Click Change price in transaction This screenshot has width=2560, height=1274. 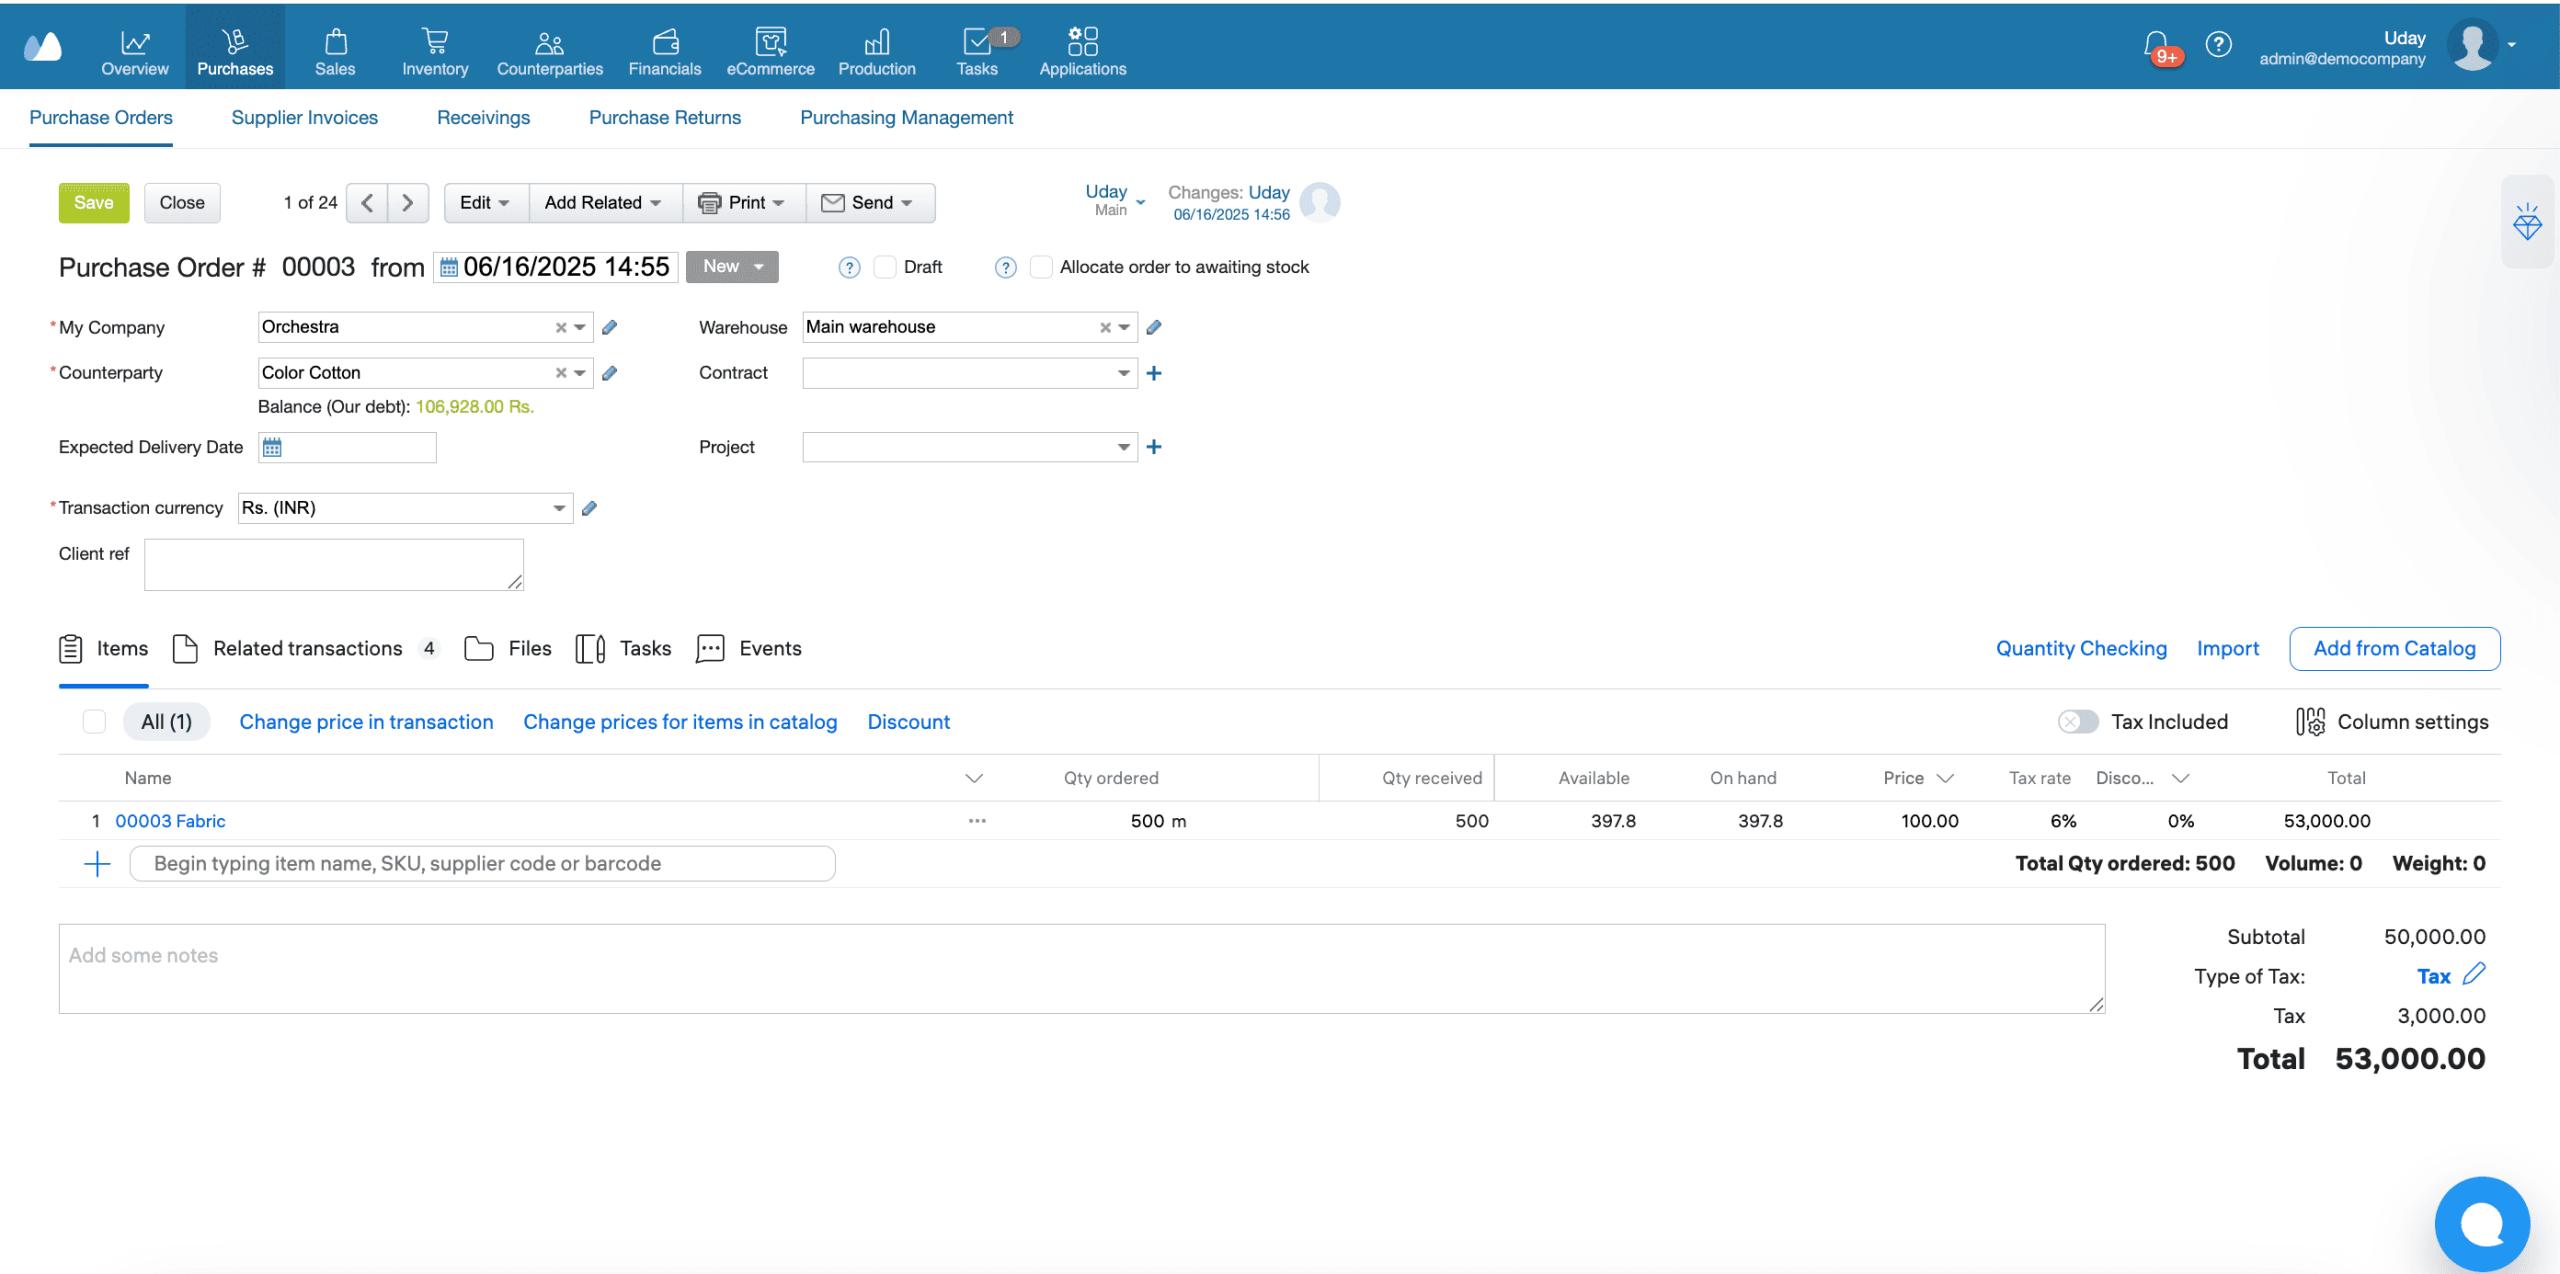coord(366,722)
